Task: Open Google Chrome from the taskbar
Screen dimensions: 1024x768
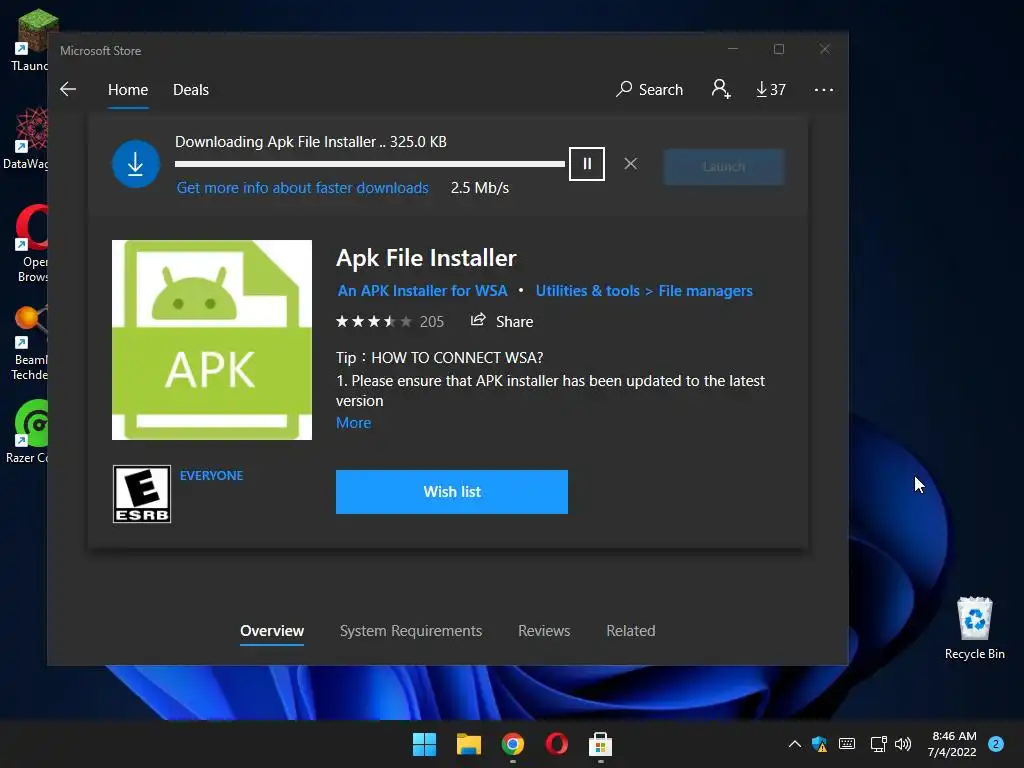Action: (x=513, y=744)
